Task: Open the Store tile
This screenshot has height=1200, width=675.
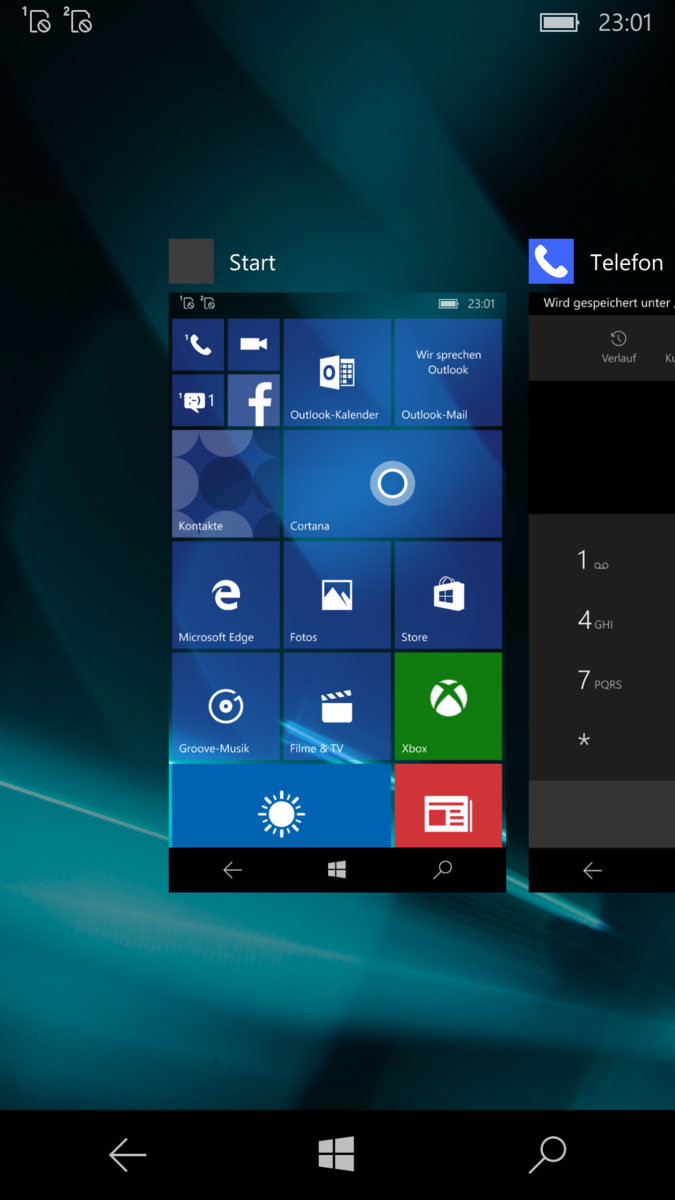Action: pyautogui.click(x=448, y=595)
